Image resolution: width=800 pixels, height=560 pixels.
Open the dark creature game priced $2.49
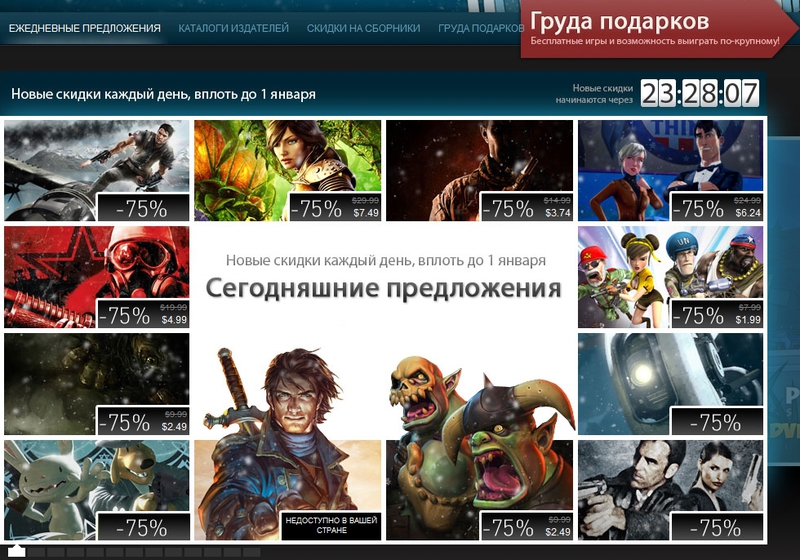coord(96,384)
